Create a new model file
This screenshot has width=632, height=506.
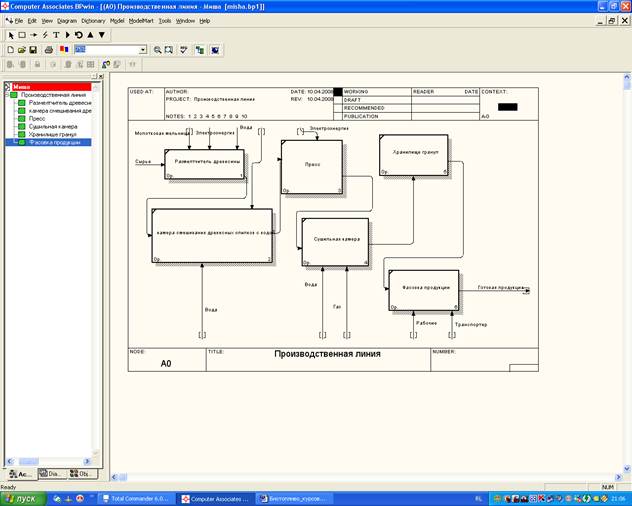(x=11, y=50)
